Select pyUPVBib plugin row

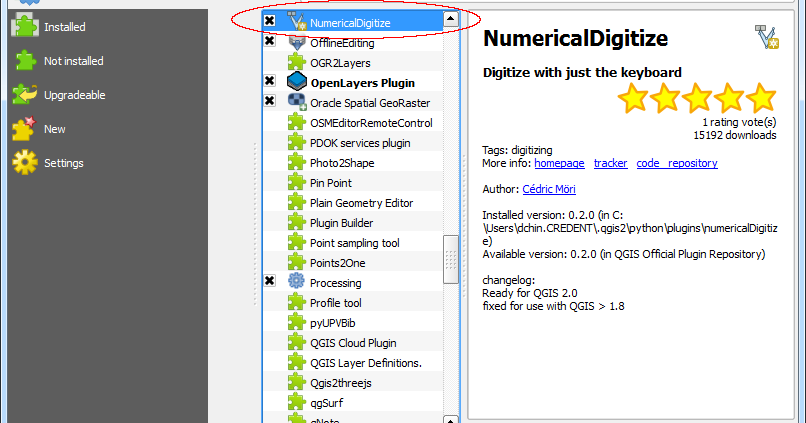(x=353, y=323)
